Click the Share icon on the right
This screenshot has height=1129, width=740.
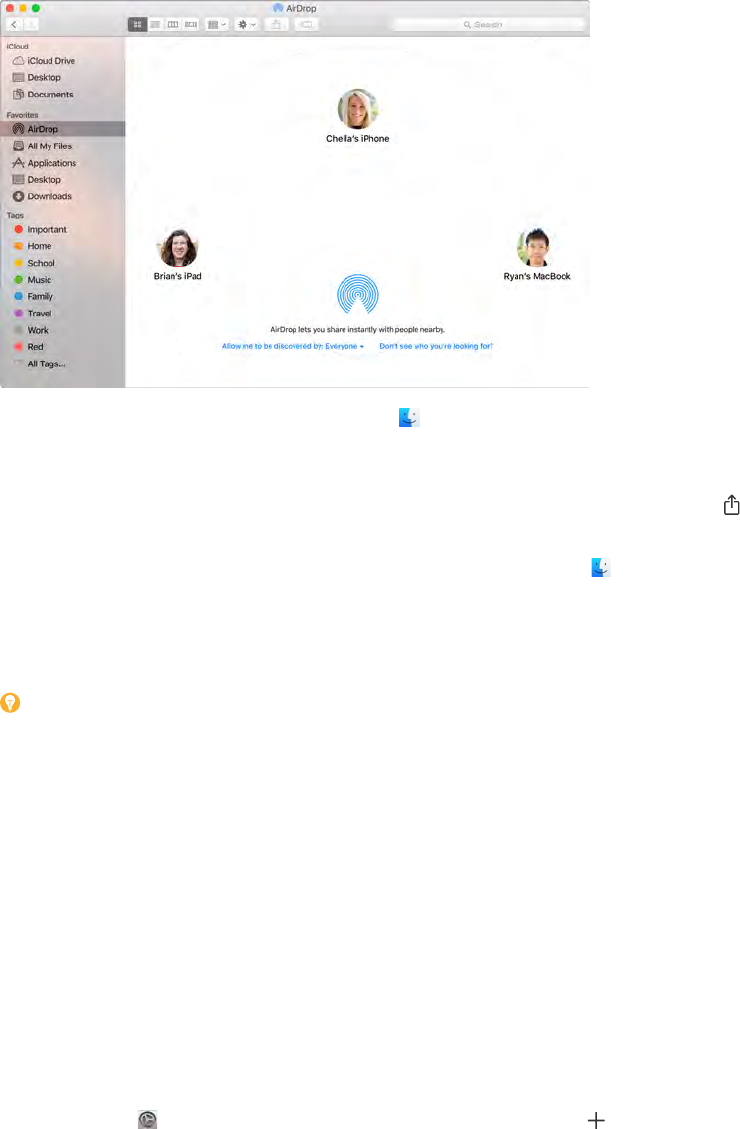(731, 505)
